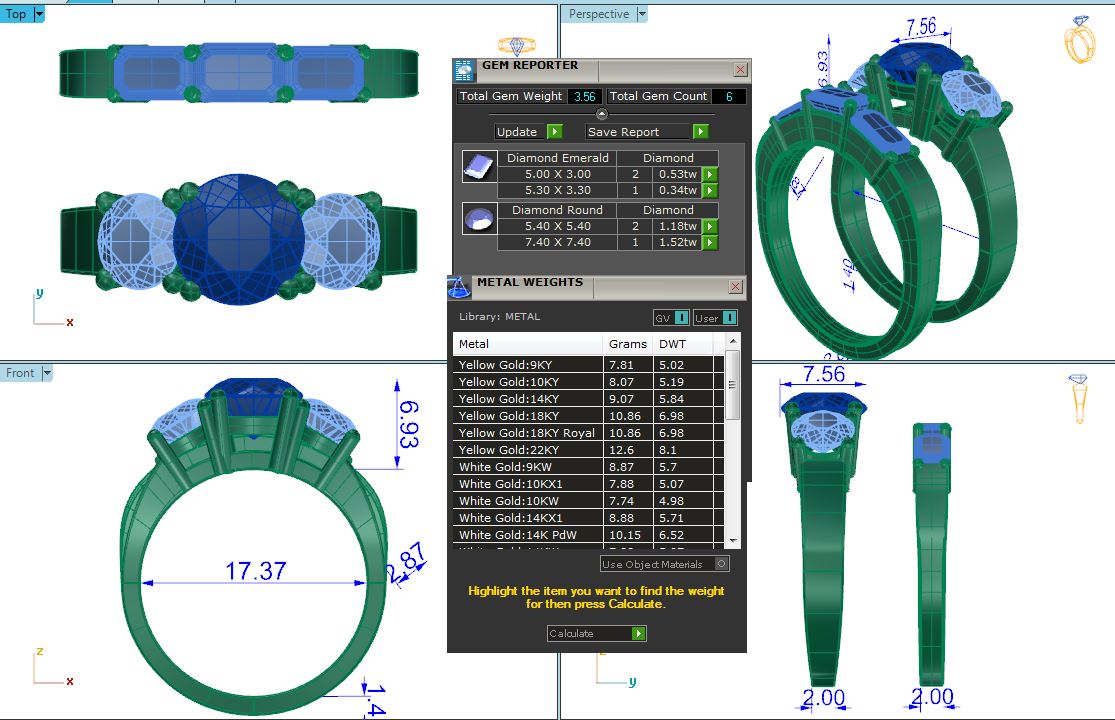Open the Top viewport dropdown arrow
The height and width of the screenshot is (720, 1115).
[x=39, y=14]
